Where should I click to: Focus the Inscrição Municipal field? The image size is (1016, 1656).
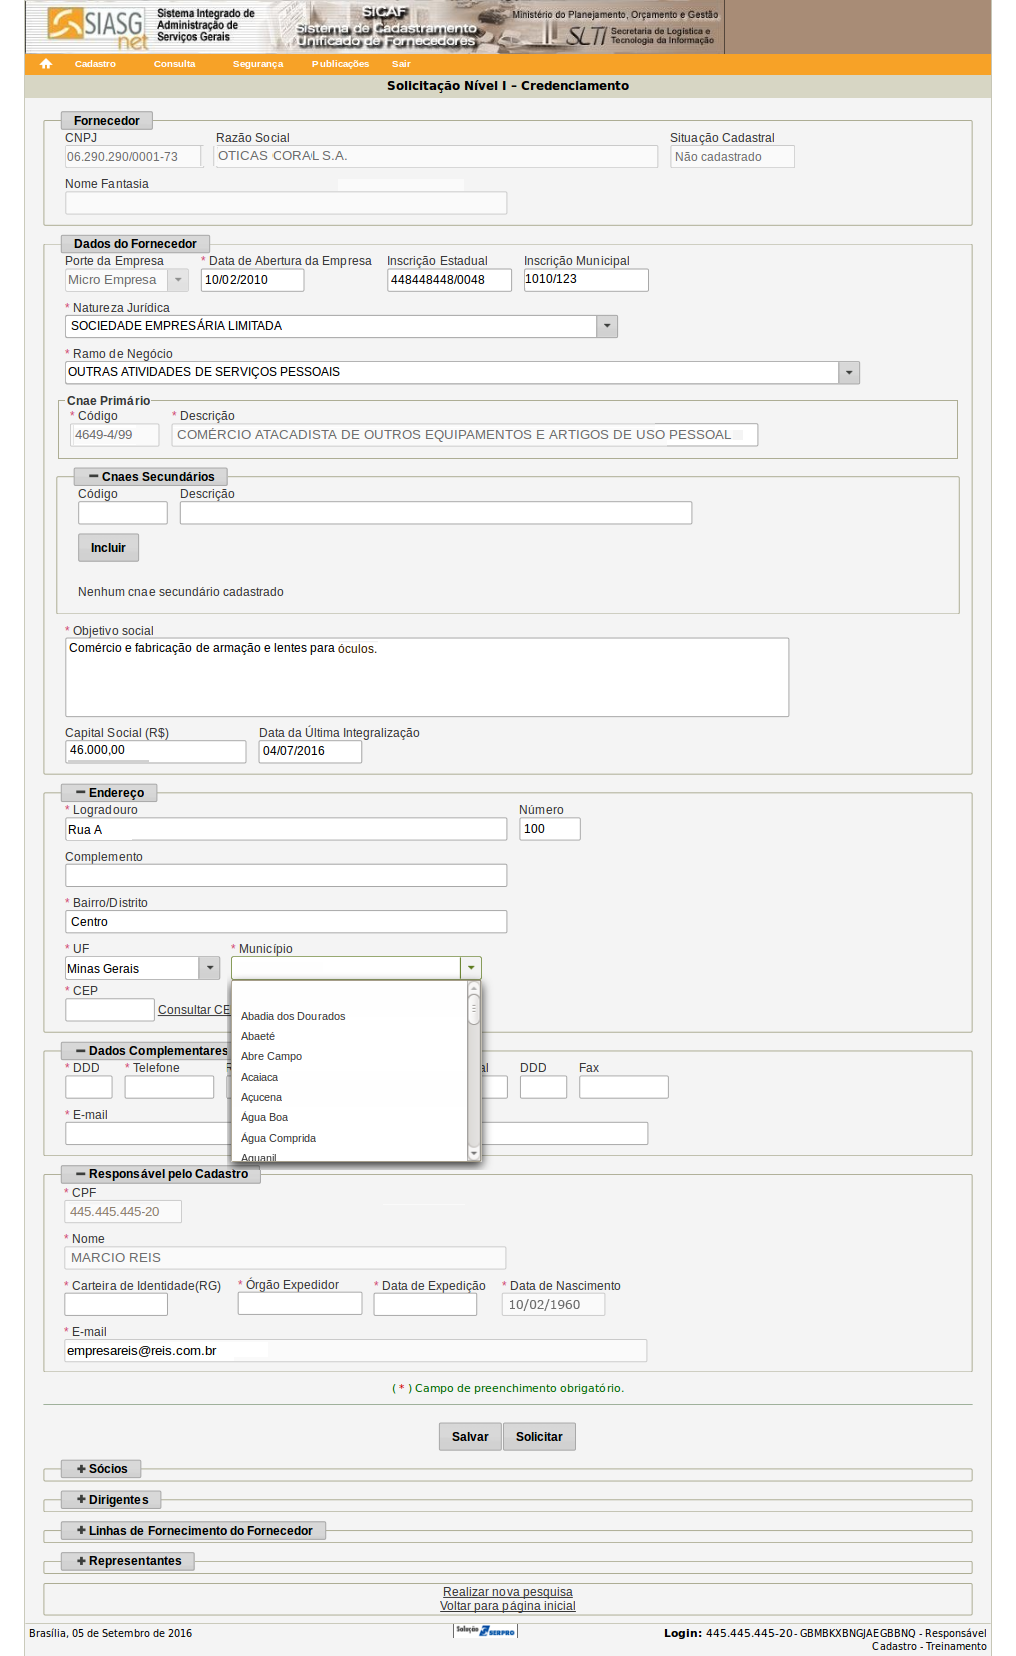pos(586,280)
